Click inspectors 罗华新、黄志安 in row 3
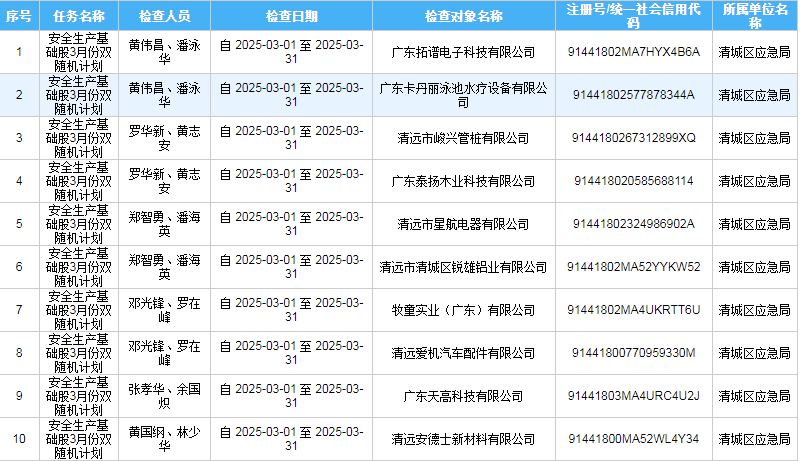Image resolution: width=800 pixels, height=461 pixels. coord(164,138)
